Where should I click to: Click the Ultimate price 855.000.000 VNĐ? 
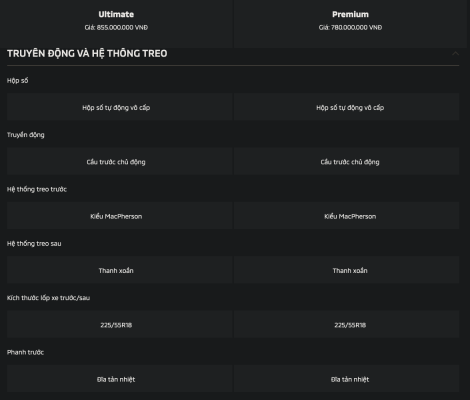116,28
